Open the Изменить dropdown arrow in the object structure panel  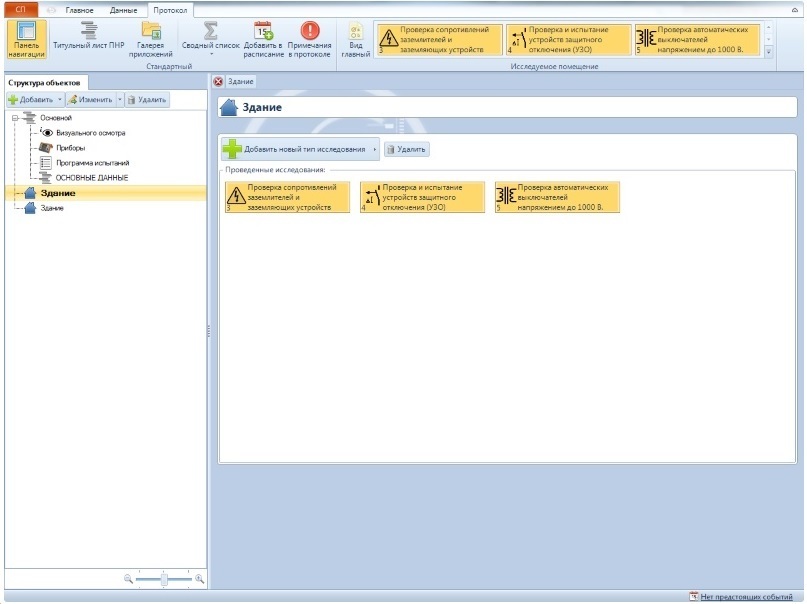click(120, 100)
